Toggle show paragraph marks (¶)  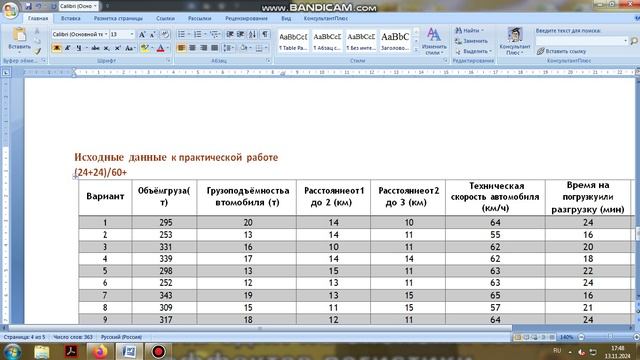(265, 35)
